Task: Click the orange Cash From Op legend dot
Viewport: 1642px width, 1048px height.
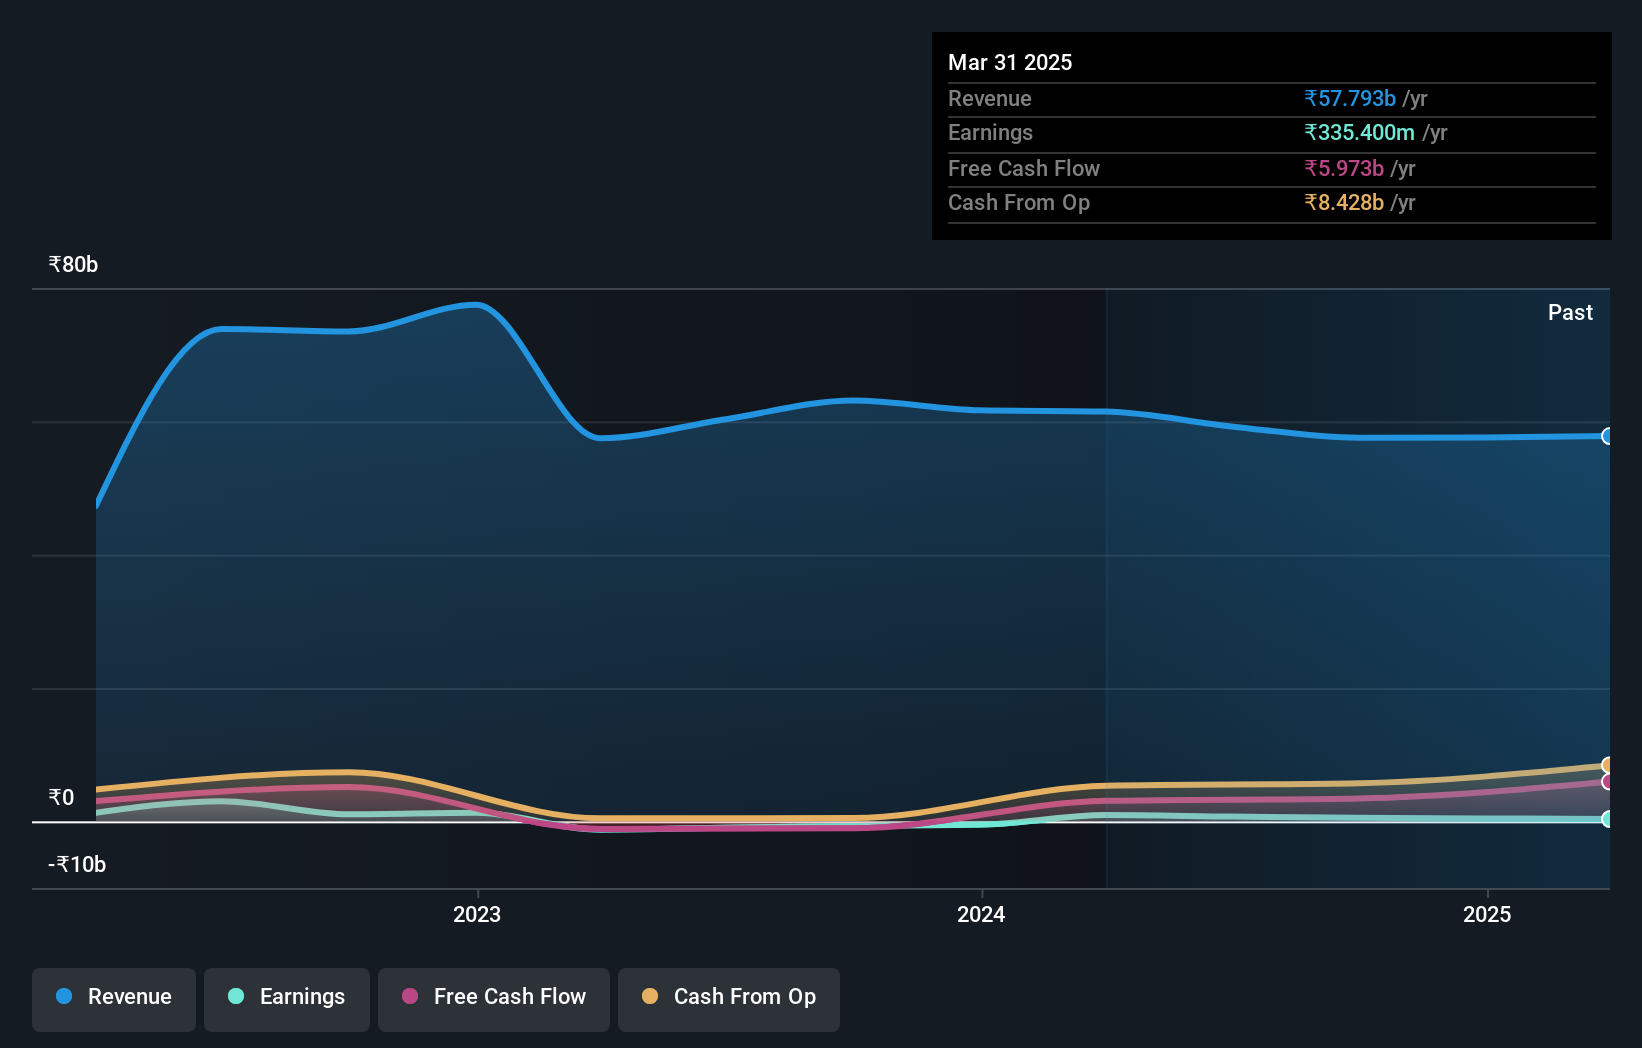Action: [651, 997]
